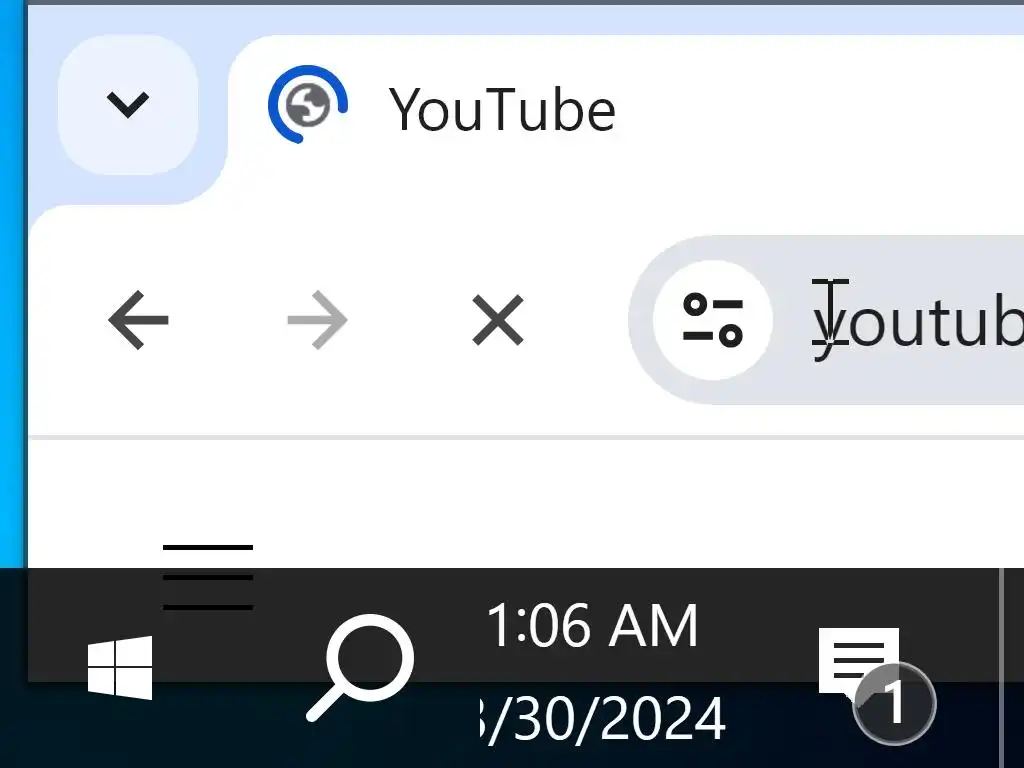View site information via the tune icon
1024x768 pixels.
click(x=713, y=320)
